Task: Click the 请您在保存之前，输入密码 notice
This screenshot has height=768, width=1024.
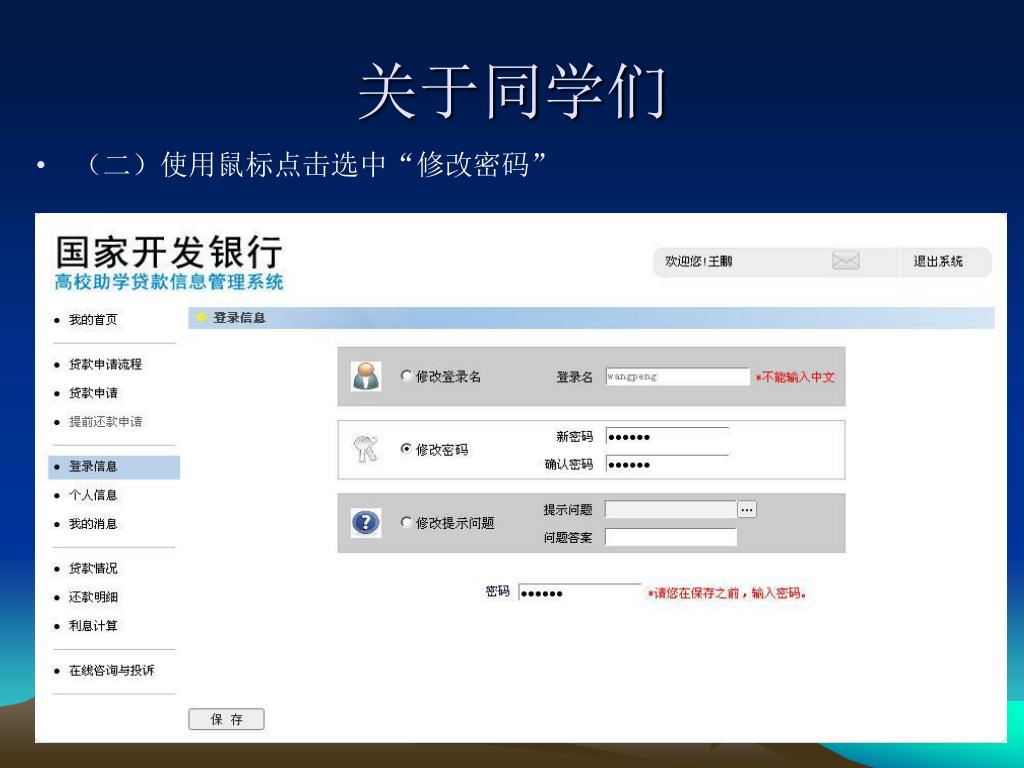Action: (x=727, y=593)
